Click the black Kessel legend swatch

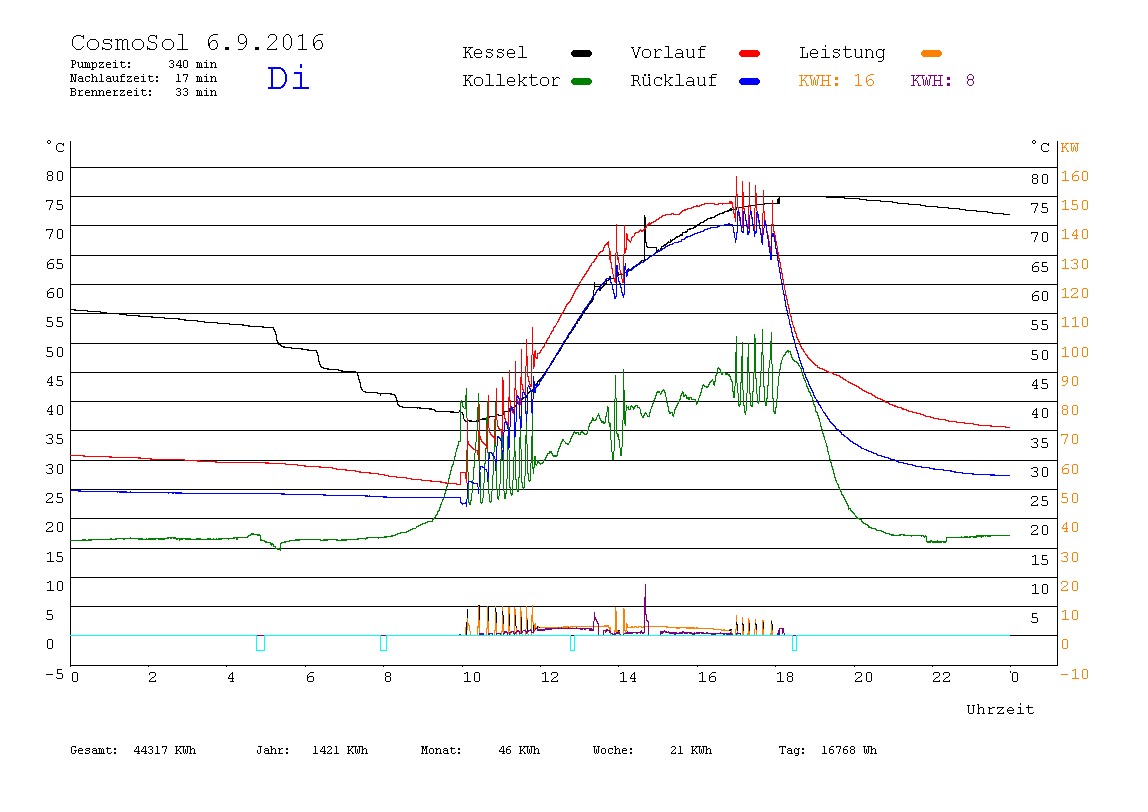click(x=581, y=53)
